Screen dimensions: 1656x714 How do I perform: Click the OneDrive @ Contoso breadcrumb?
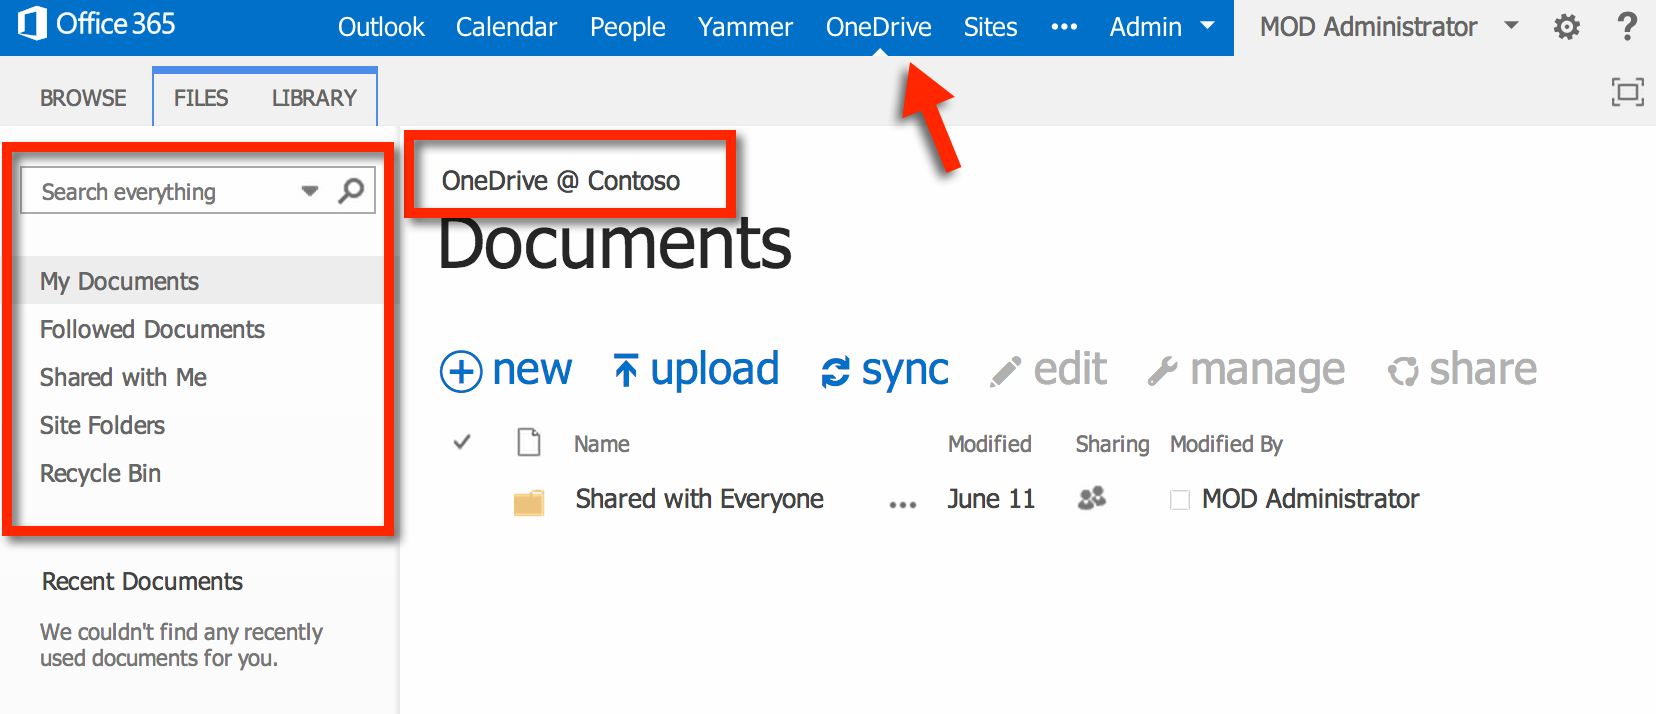click(561, 181)
